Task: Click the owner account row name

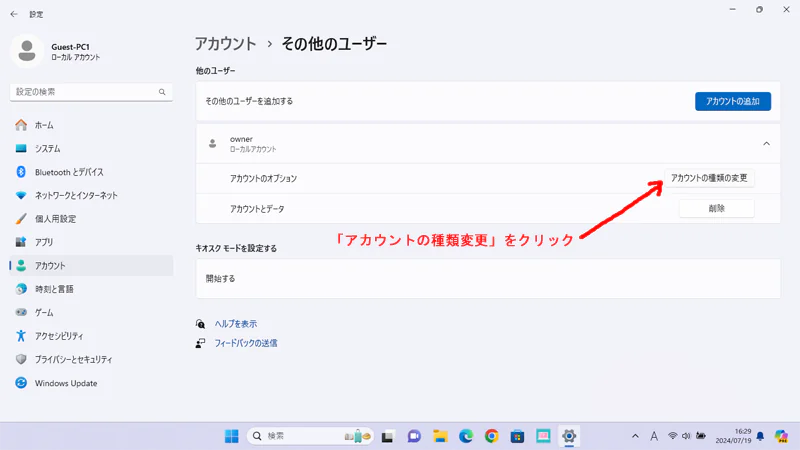Action: pos(241,139)
